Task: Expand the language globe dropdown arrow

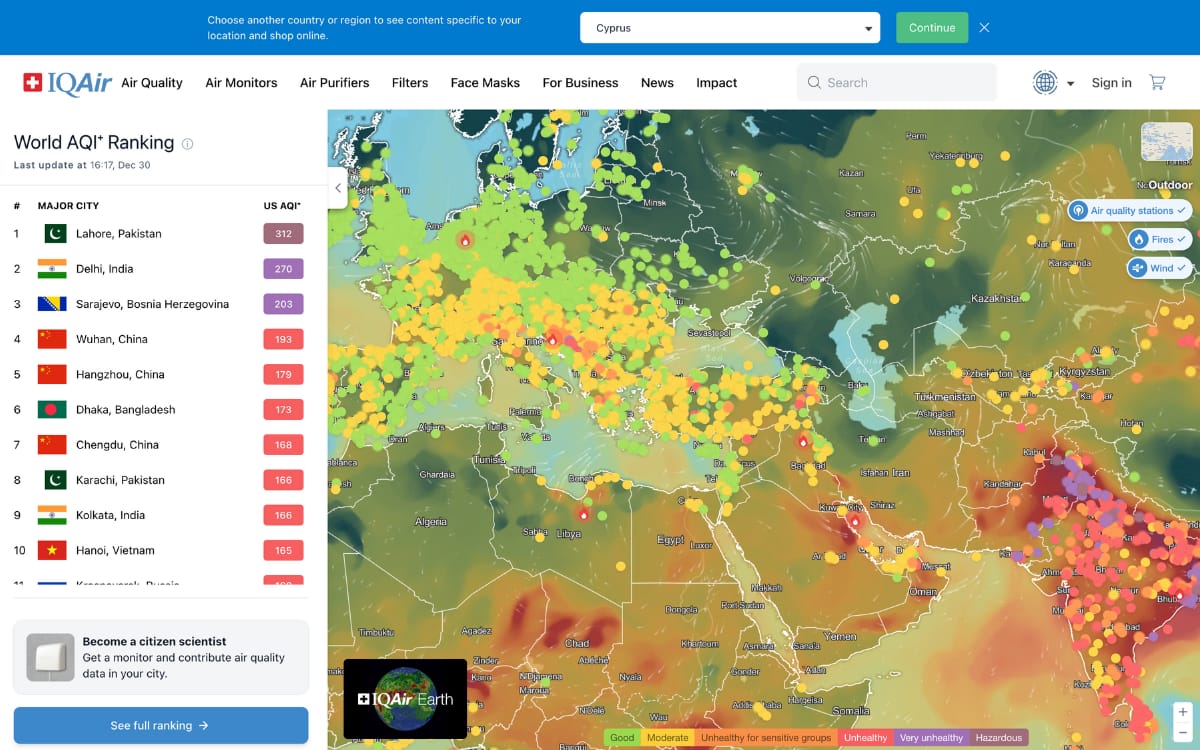Action: tap(1071, 84)
